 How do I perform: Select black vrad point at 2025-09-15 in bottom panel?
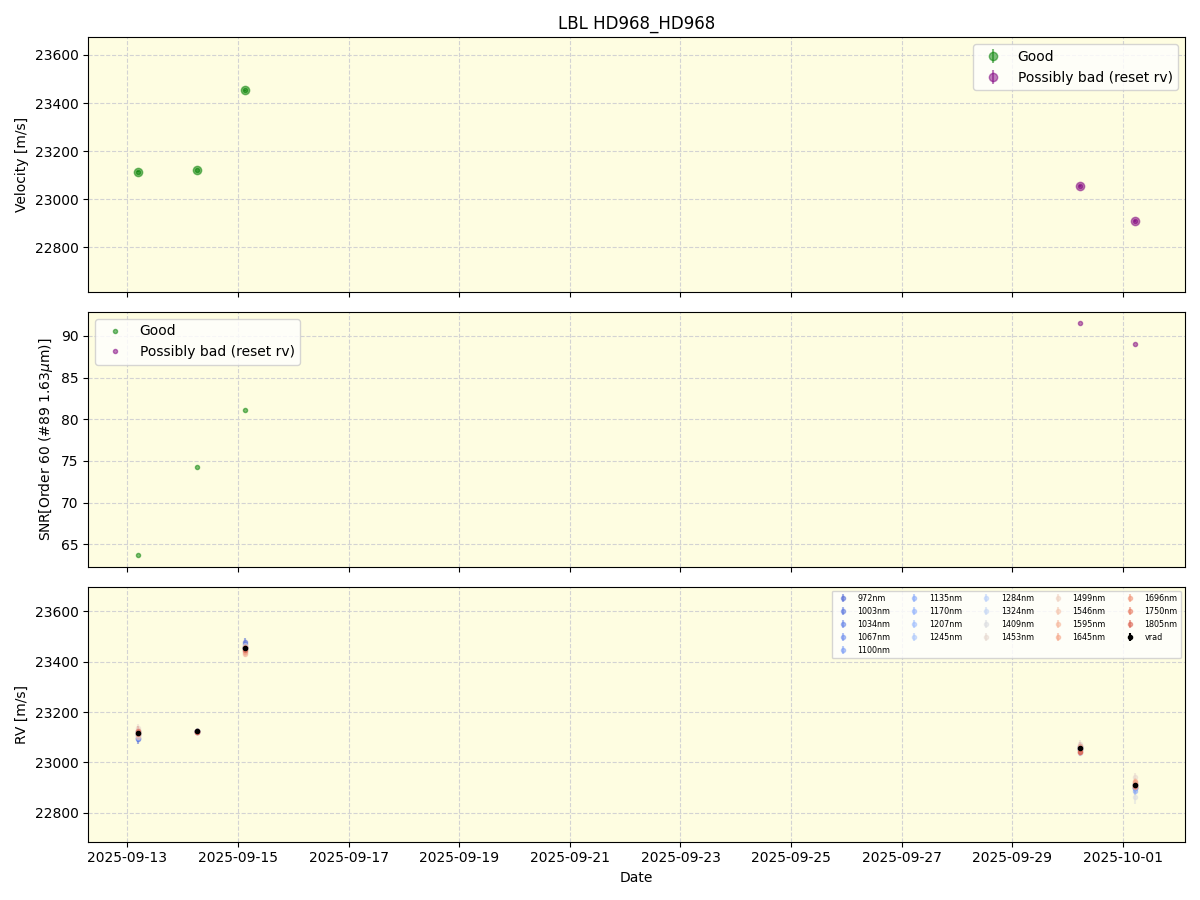(x=245, y=648)
